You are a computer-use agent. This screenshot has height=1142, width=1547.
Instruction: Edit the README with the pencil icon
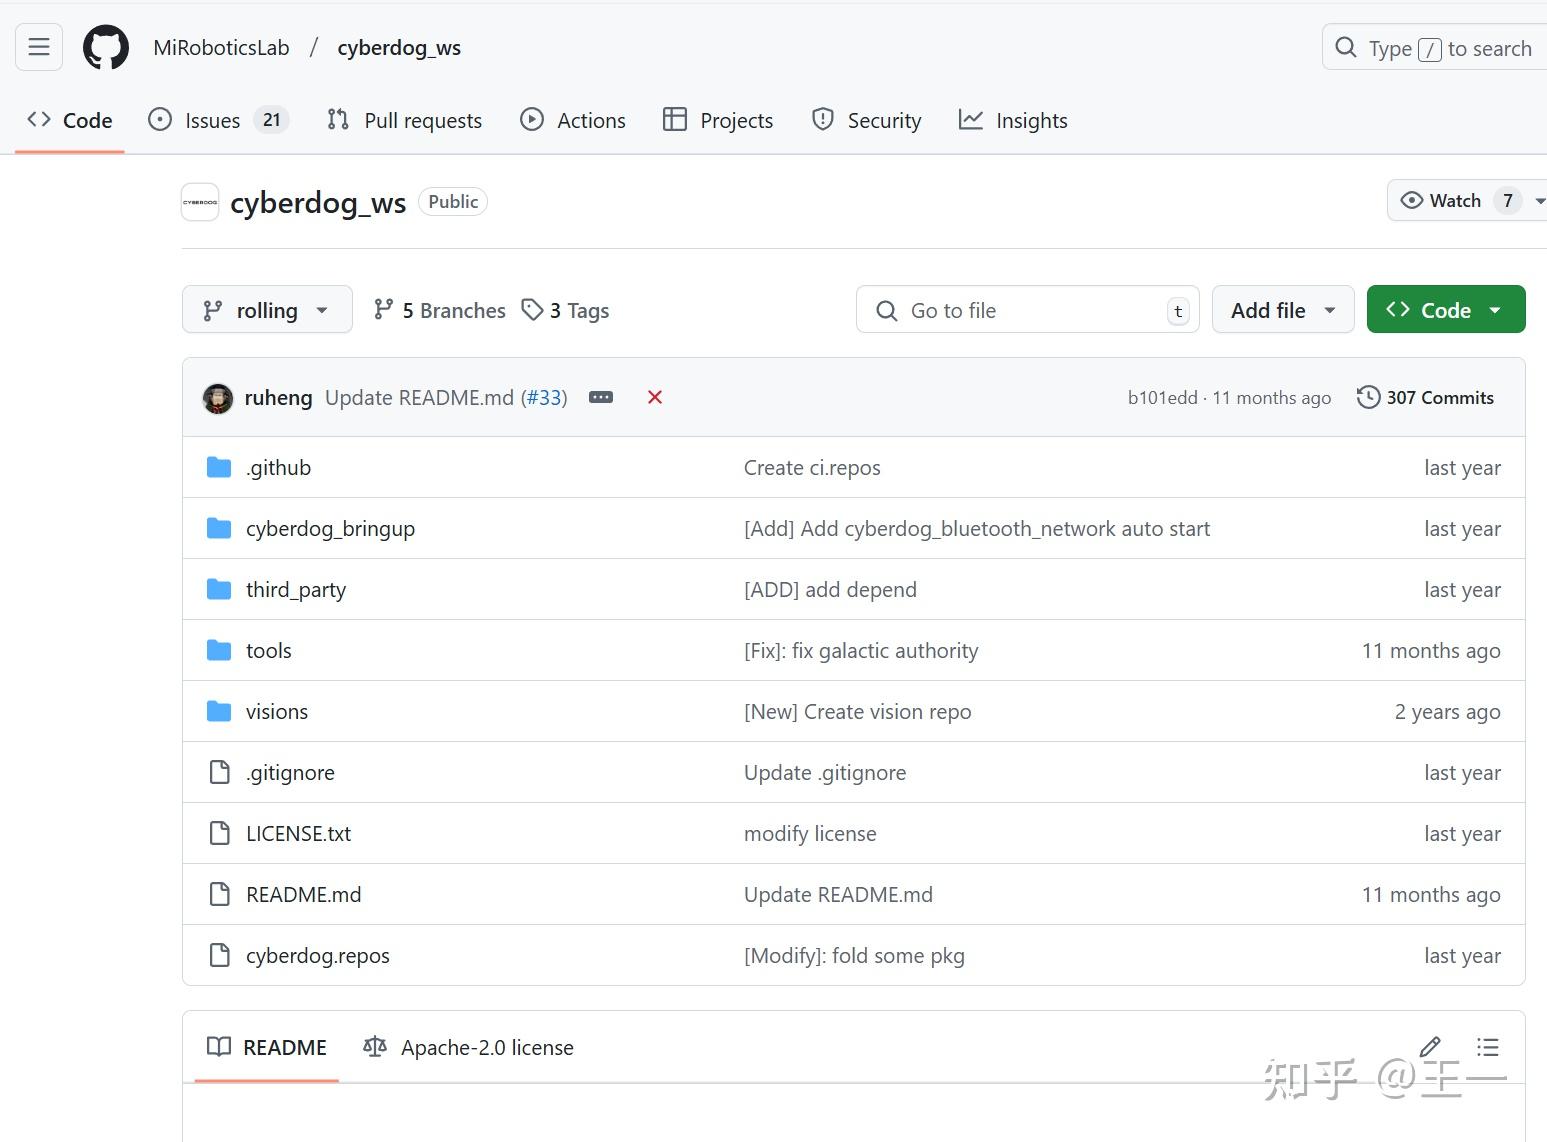(x=1430, y=1047)
